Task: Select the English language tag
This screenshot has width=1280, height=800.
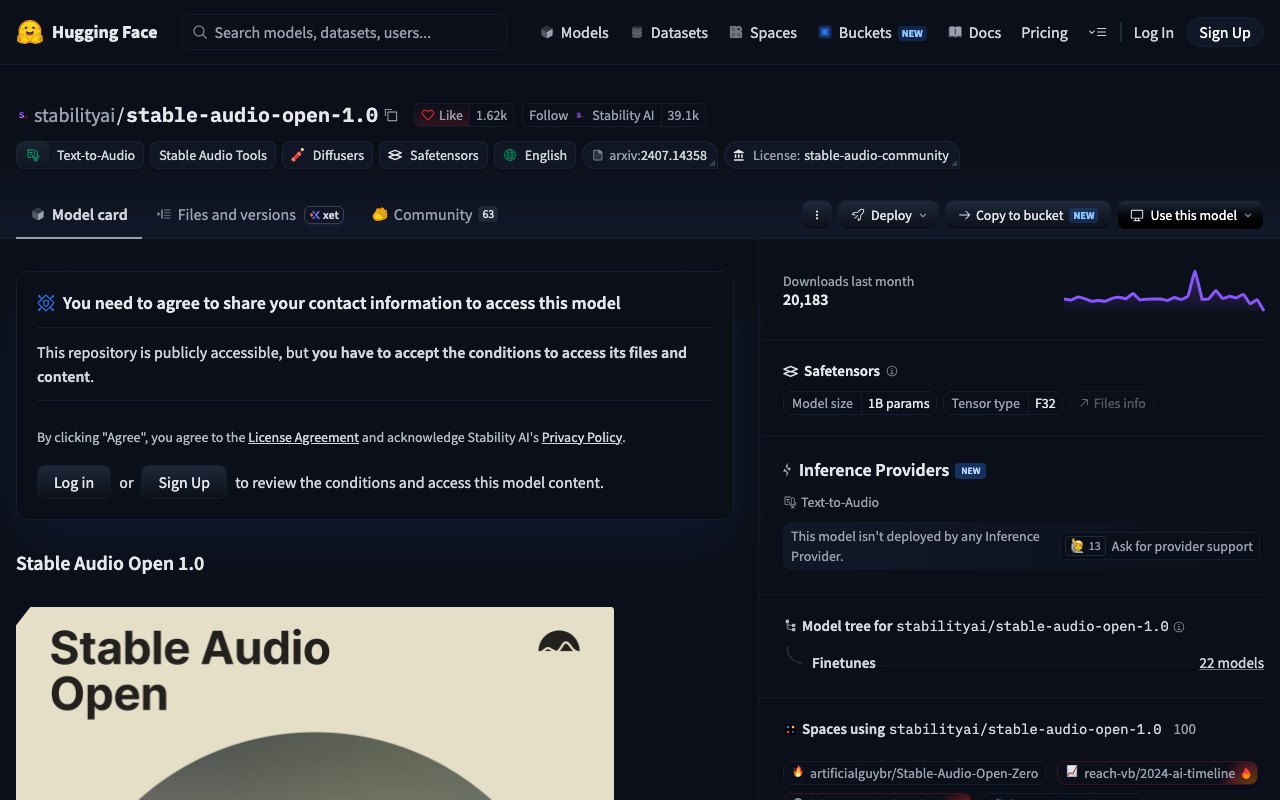Action: coord(535,155)
